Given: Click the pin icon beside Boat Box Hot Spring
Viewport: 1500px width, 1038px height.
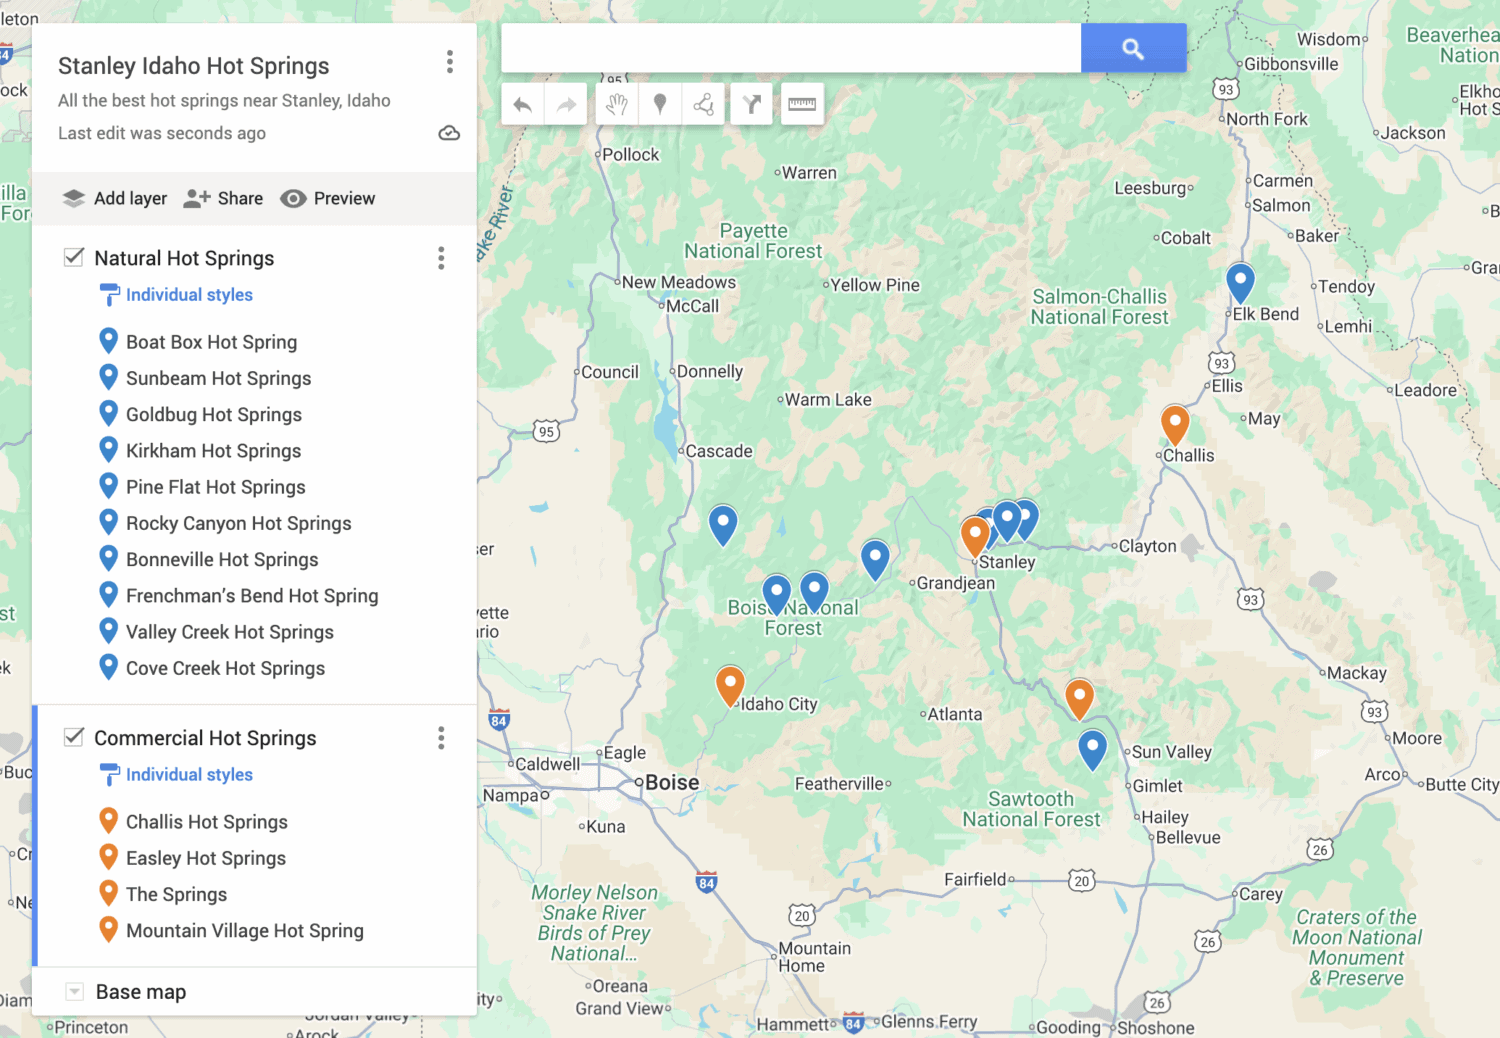Looking at the screenshot, I should (x=109, y=340).
